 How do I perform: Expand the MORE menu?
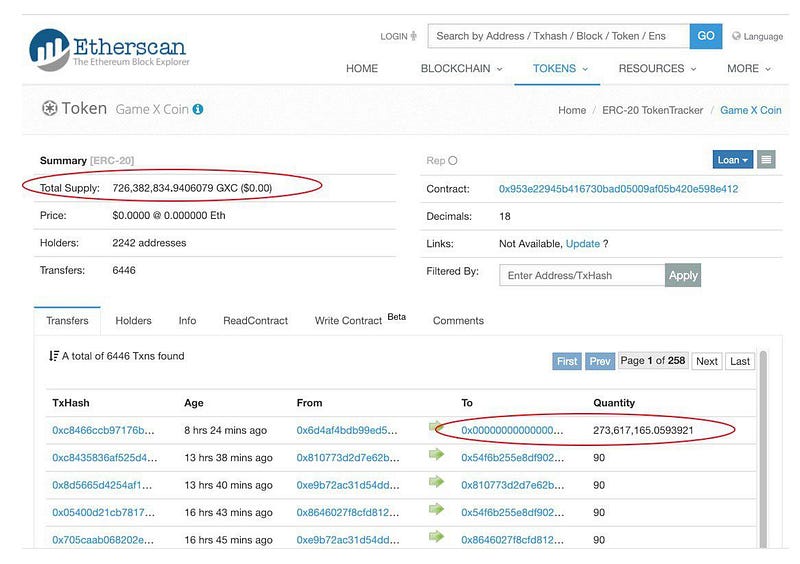coord(748,68)
